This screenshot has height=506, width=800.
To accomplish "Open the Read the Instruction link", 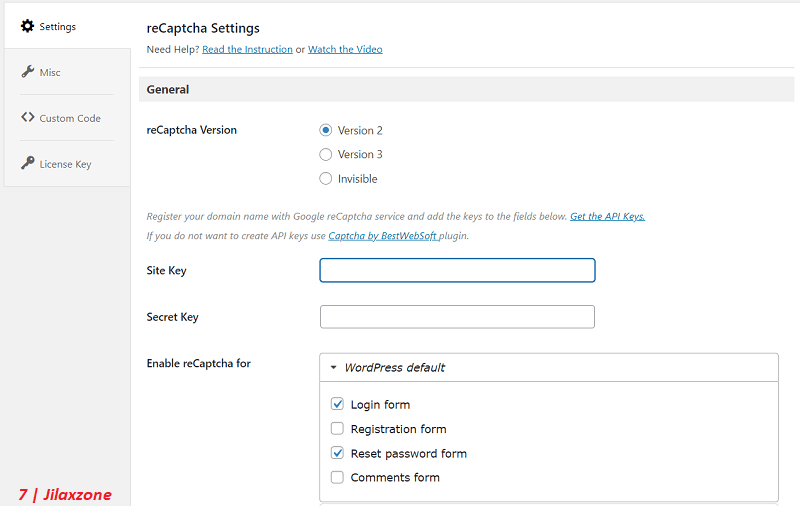I will coord(247,49).
